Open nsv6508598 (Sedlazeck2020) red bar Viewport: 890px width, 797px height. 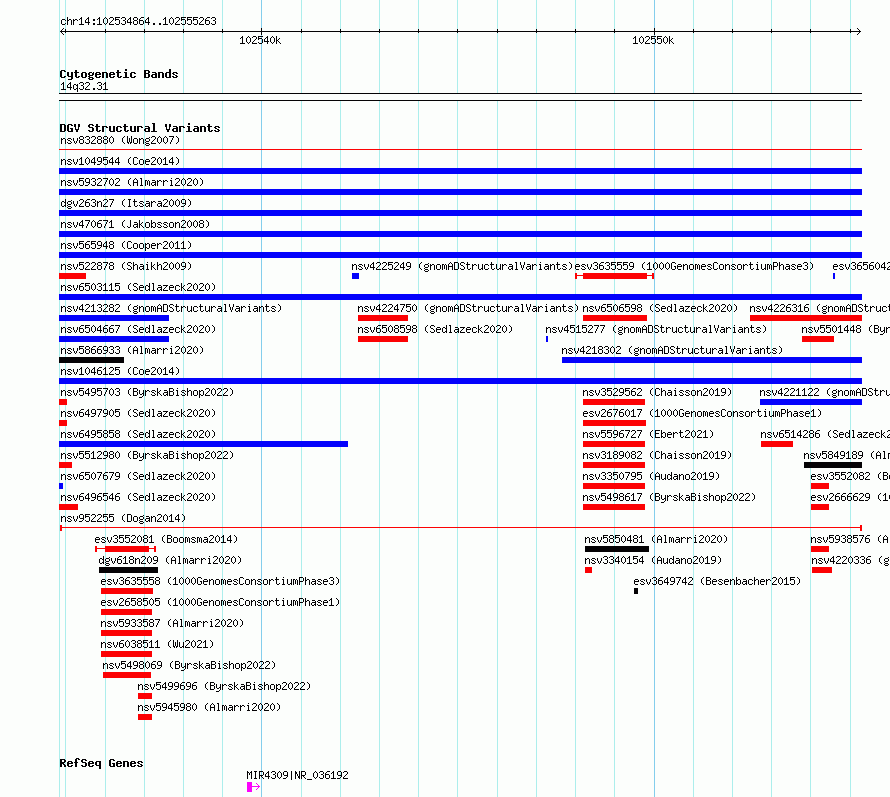(x=383, y=339)
